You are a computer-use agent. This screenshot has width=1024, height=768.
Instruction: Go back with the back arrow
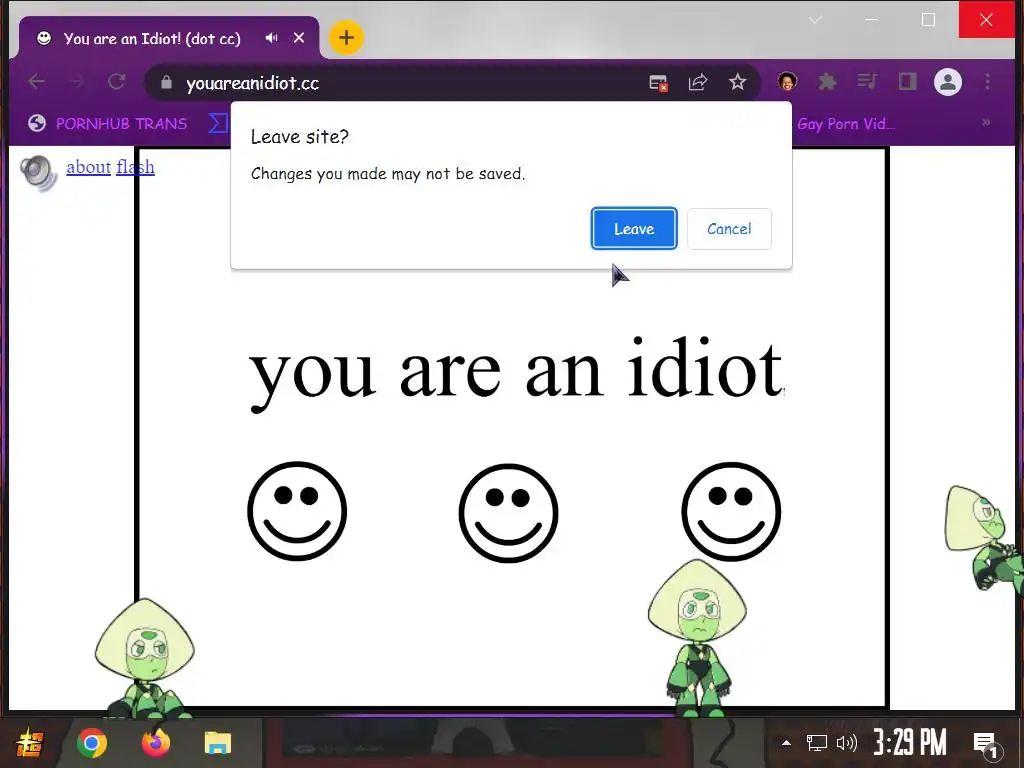click(x=37, y=82)
